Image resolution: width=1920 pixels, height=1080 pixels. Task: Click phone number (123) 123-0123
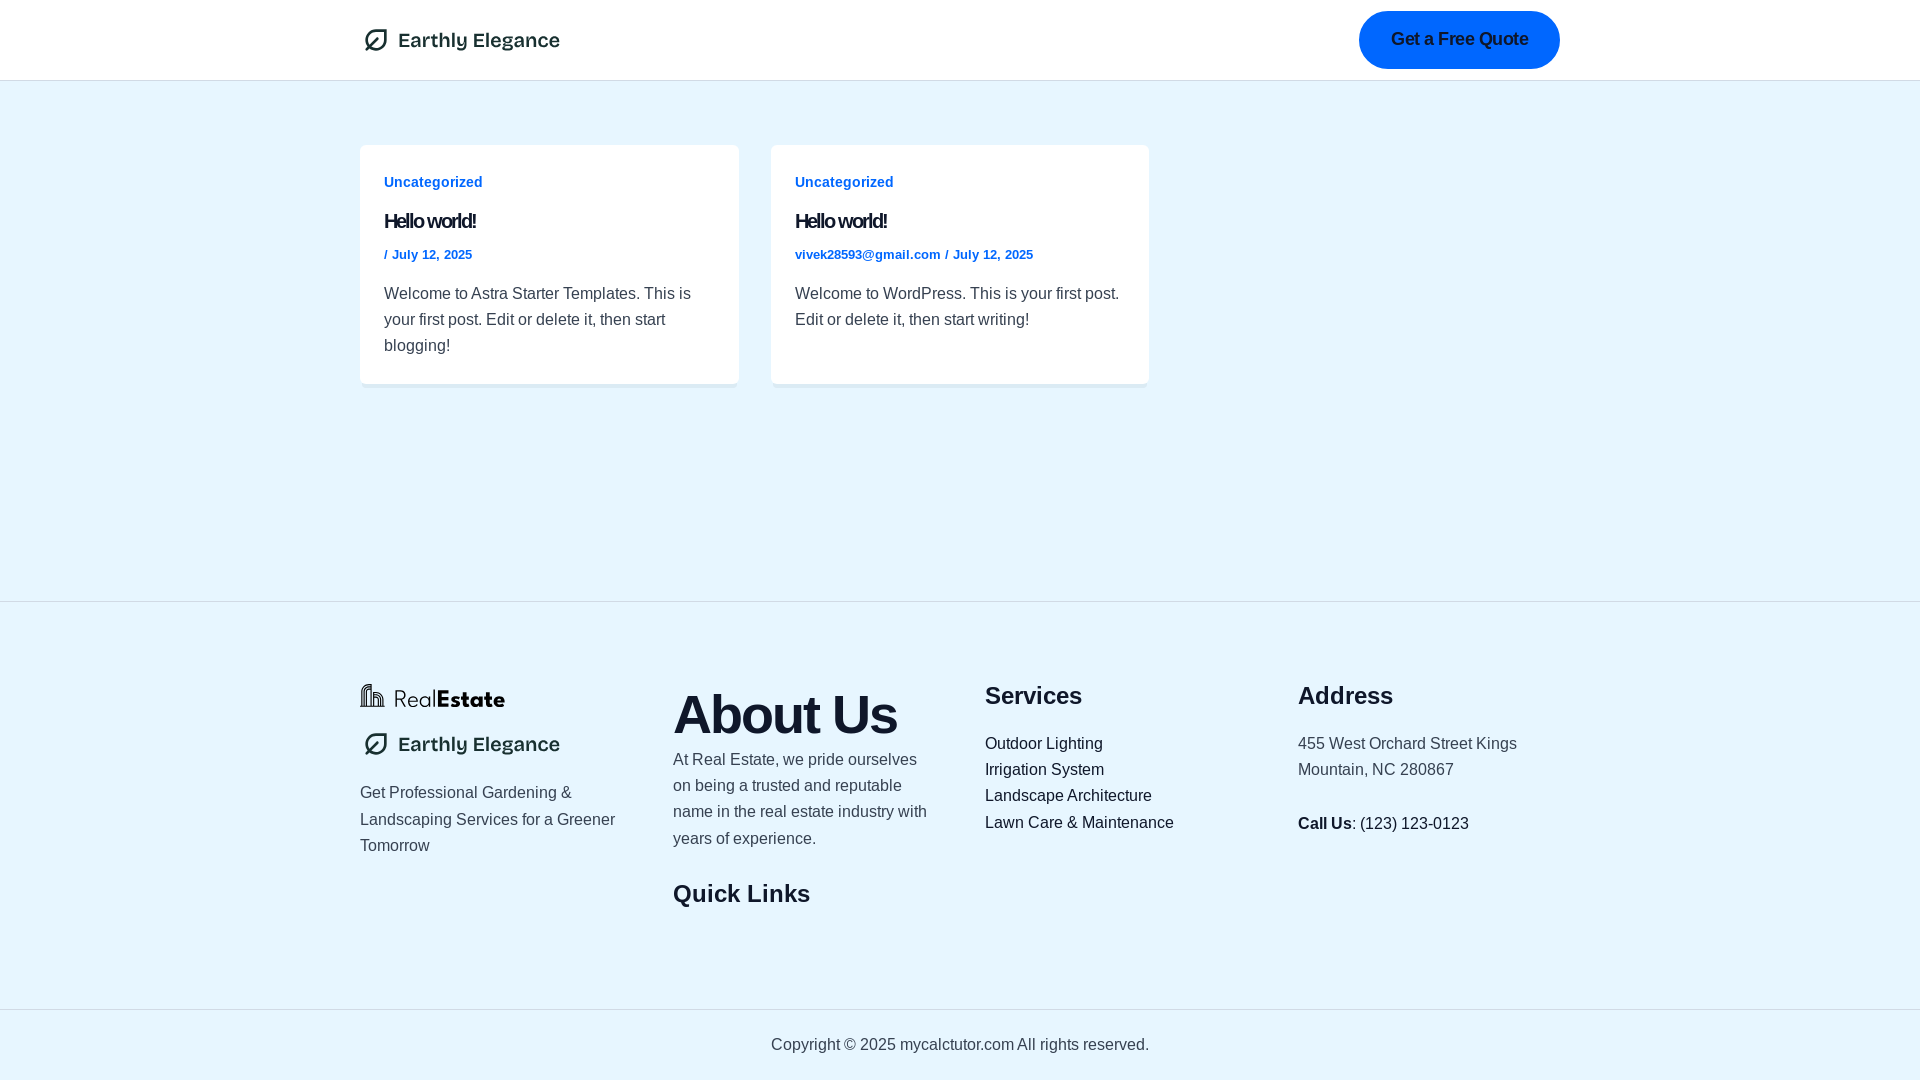1414,824
